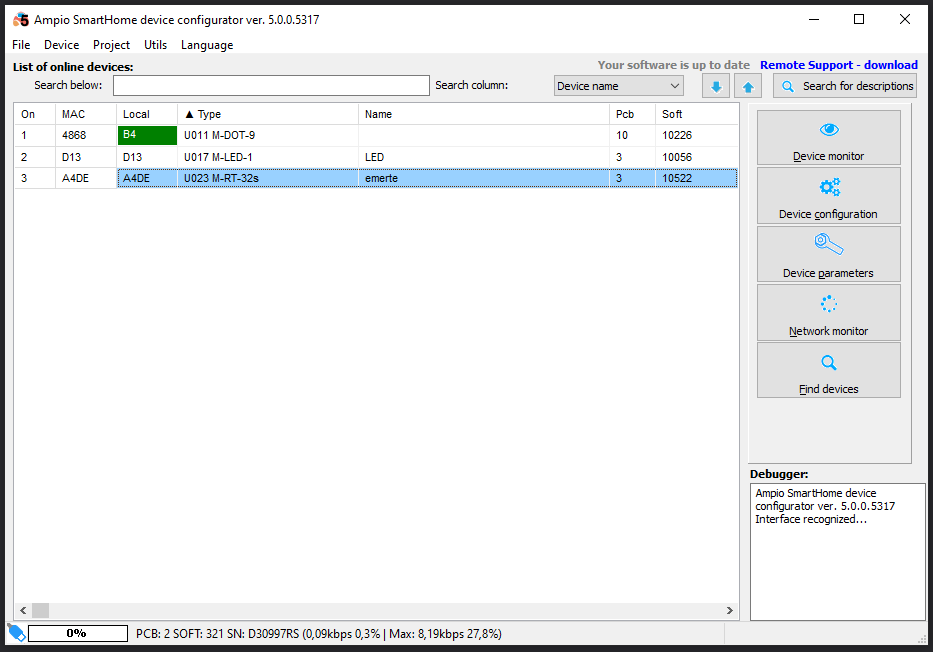Click the horizontal scrollbar left arrow
Image resolution: width=933 pixels, height=652 pixels.
23,610
